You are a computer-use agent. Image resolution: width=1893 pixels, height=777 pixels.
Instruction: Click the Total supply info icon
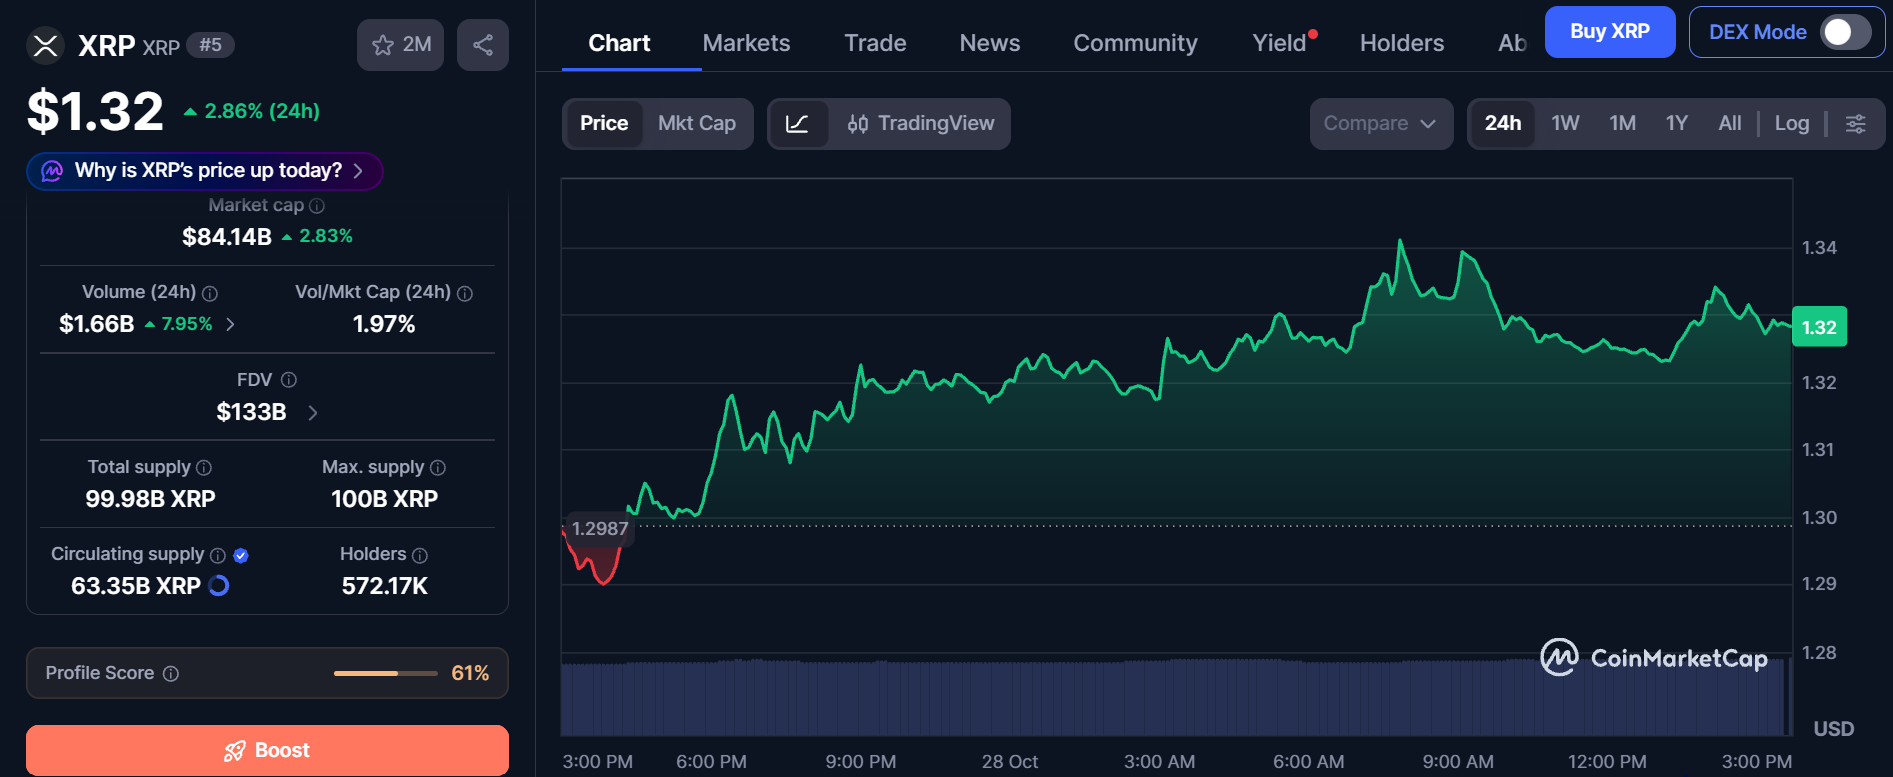[204, 468]
